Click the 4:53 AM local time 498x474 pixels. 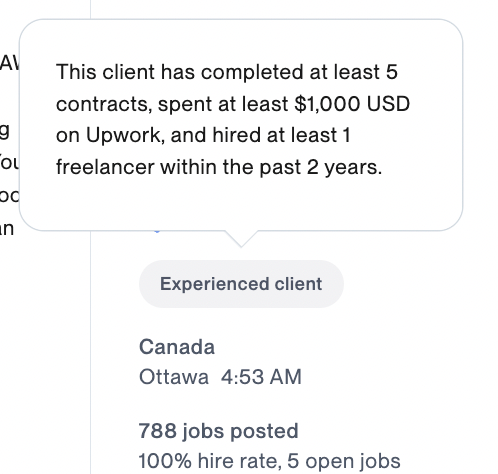point(261,377)
